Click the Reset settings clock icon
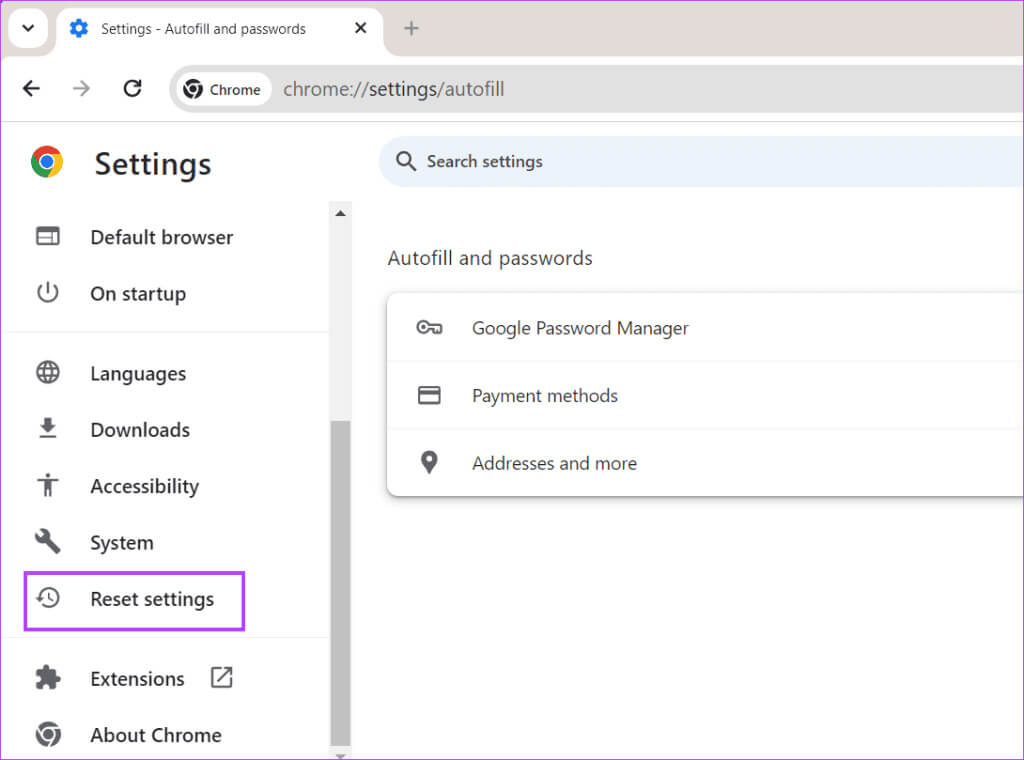This screenshot has width=1024, height=760. pyautogui.click(x=48, y=597)
